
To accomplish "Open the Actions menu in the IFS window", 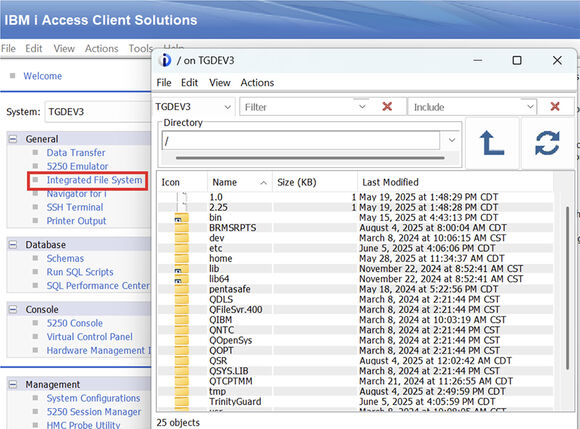I will [x=257, y=82].
